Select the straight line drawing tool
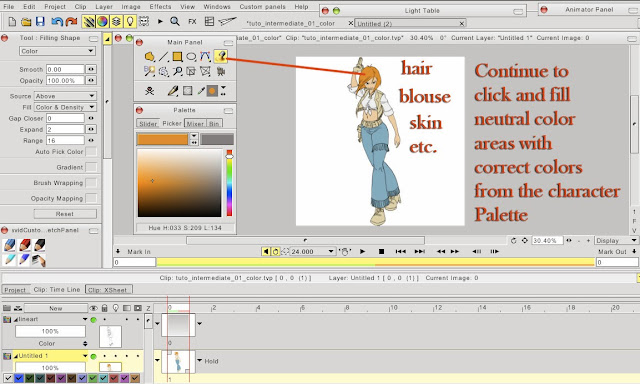The height and width of the screenshot is (384, 640). coord(163,57)
